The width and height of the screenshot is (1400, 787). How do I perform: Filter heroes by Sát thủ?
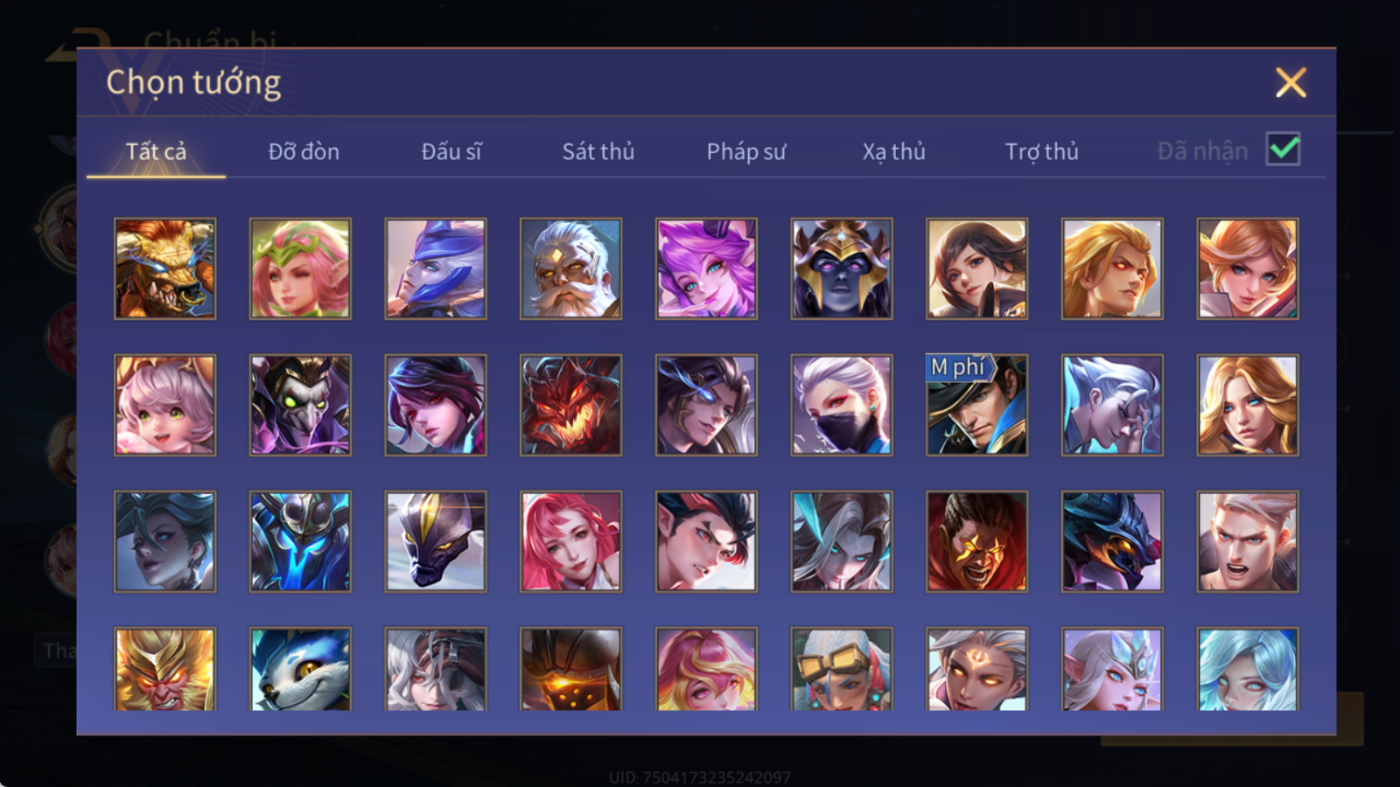click(598, 152)
